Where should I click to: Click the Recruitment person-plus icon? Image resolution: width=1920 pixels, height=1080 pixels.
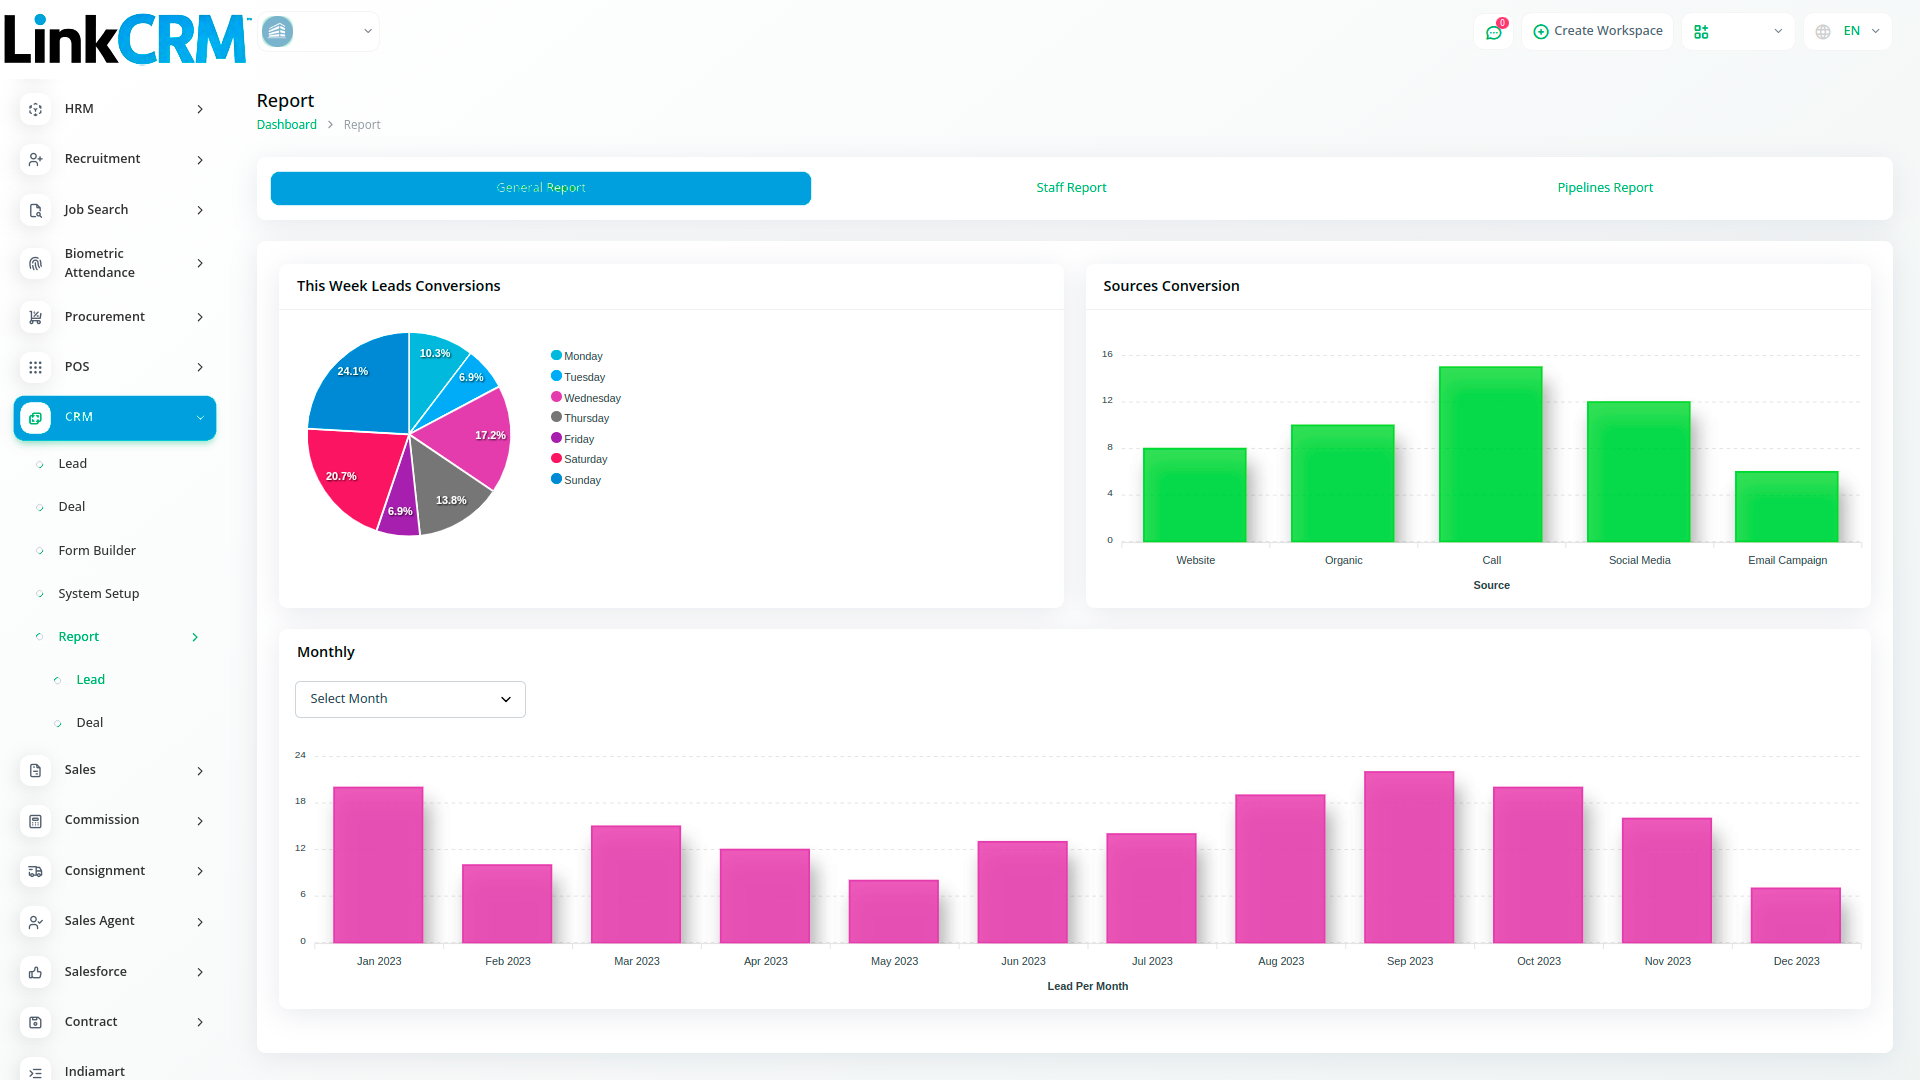pyautogui.click(x=36, y=160)
